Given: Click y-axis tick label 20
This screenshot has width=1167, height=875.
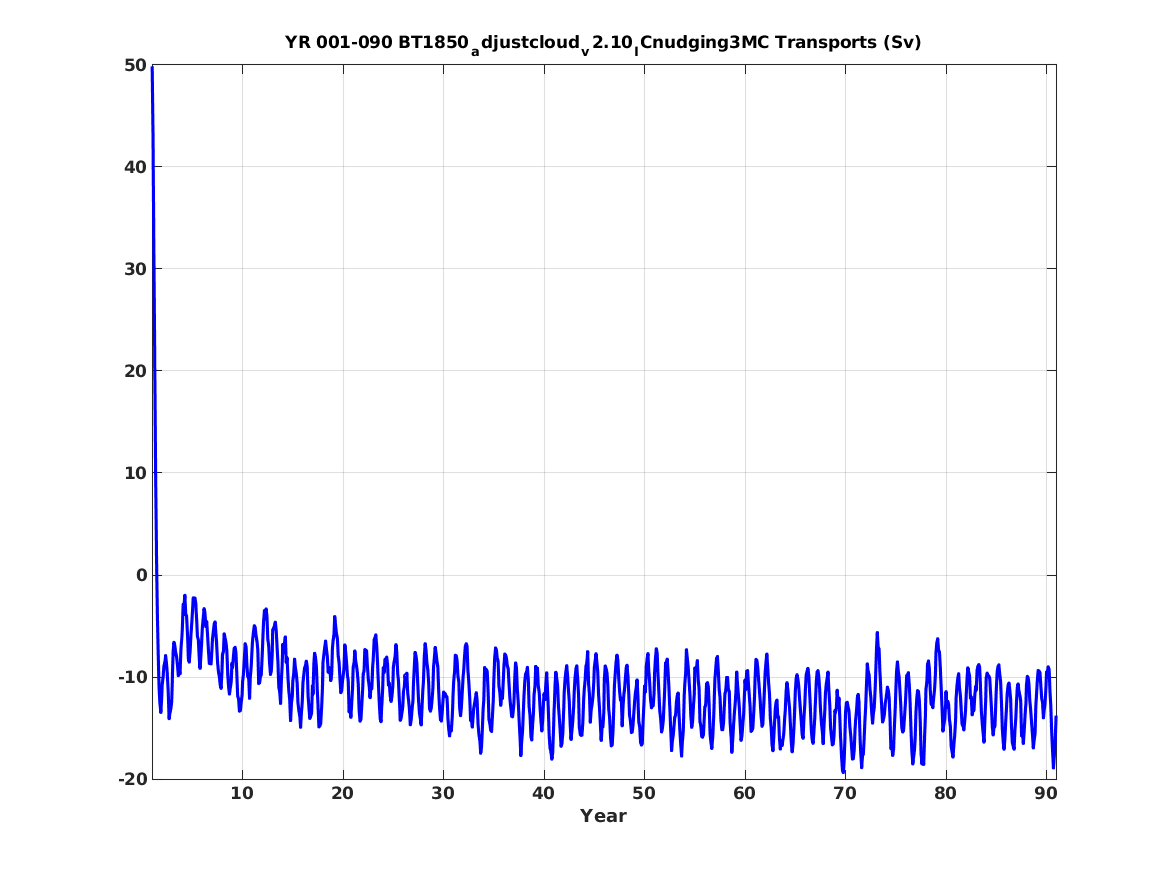Looking at the screenshot, I should tap(135, 371).
